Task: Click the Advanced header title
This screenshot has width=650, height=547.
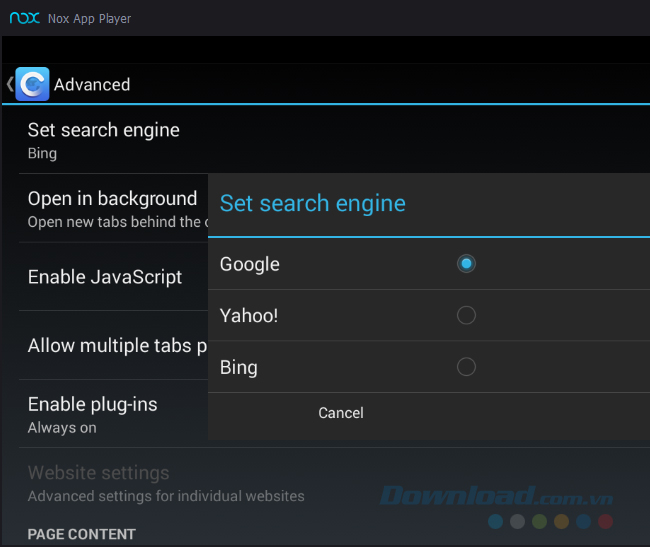Action: [x=92, y=85]
